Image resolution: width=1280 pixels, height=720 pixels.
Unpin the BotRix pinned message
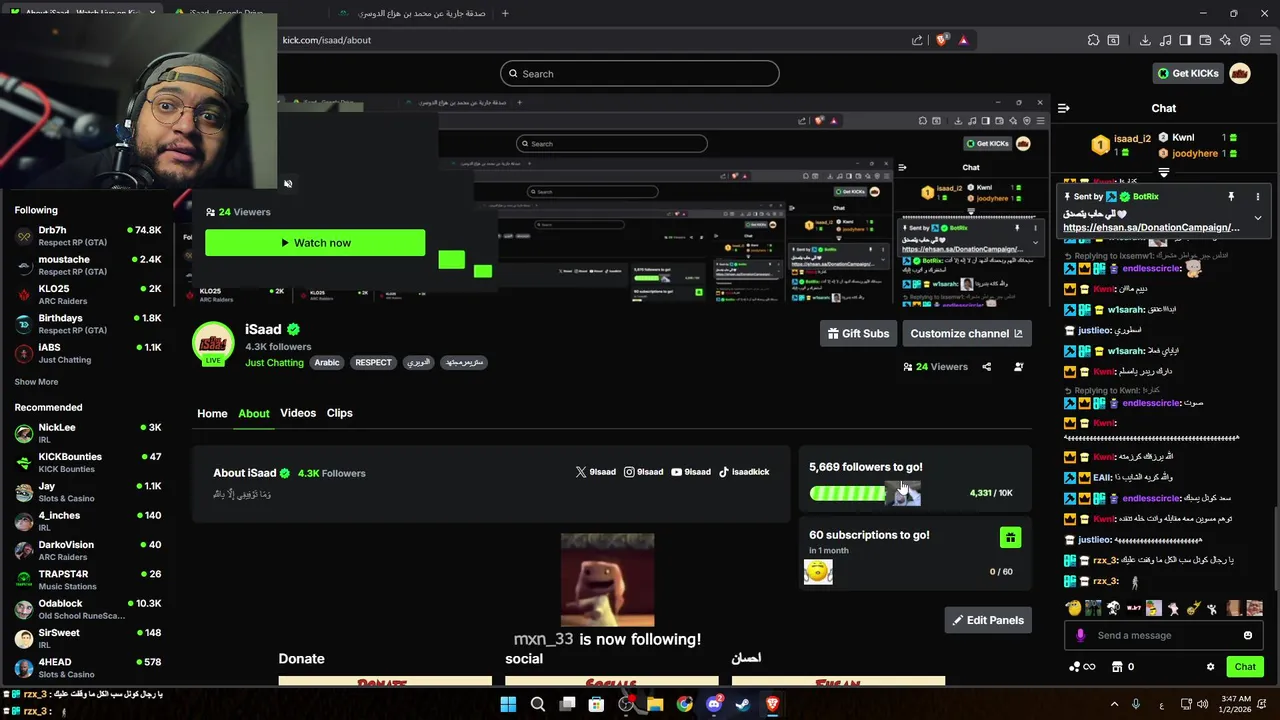(1231, 197)
